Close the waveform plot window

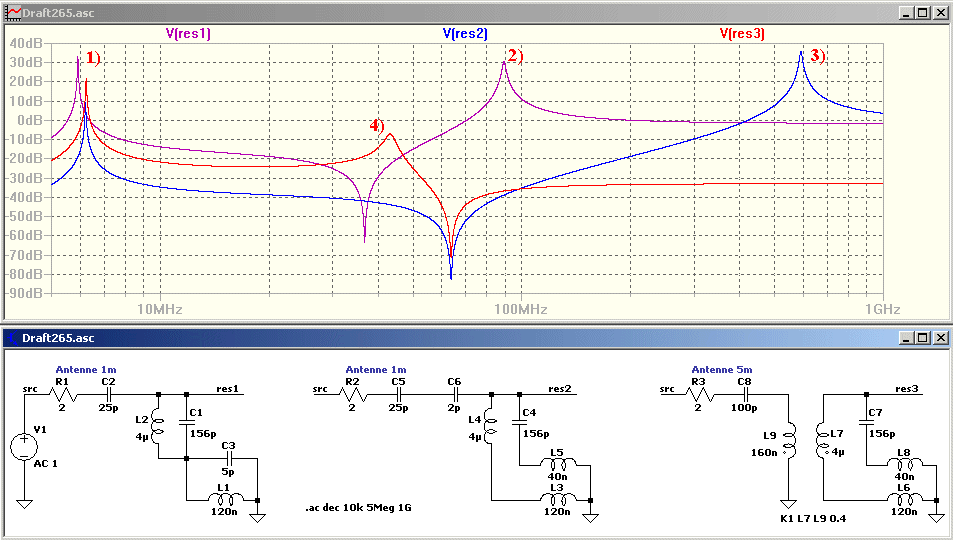tap(940, 12)
